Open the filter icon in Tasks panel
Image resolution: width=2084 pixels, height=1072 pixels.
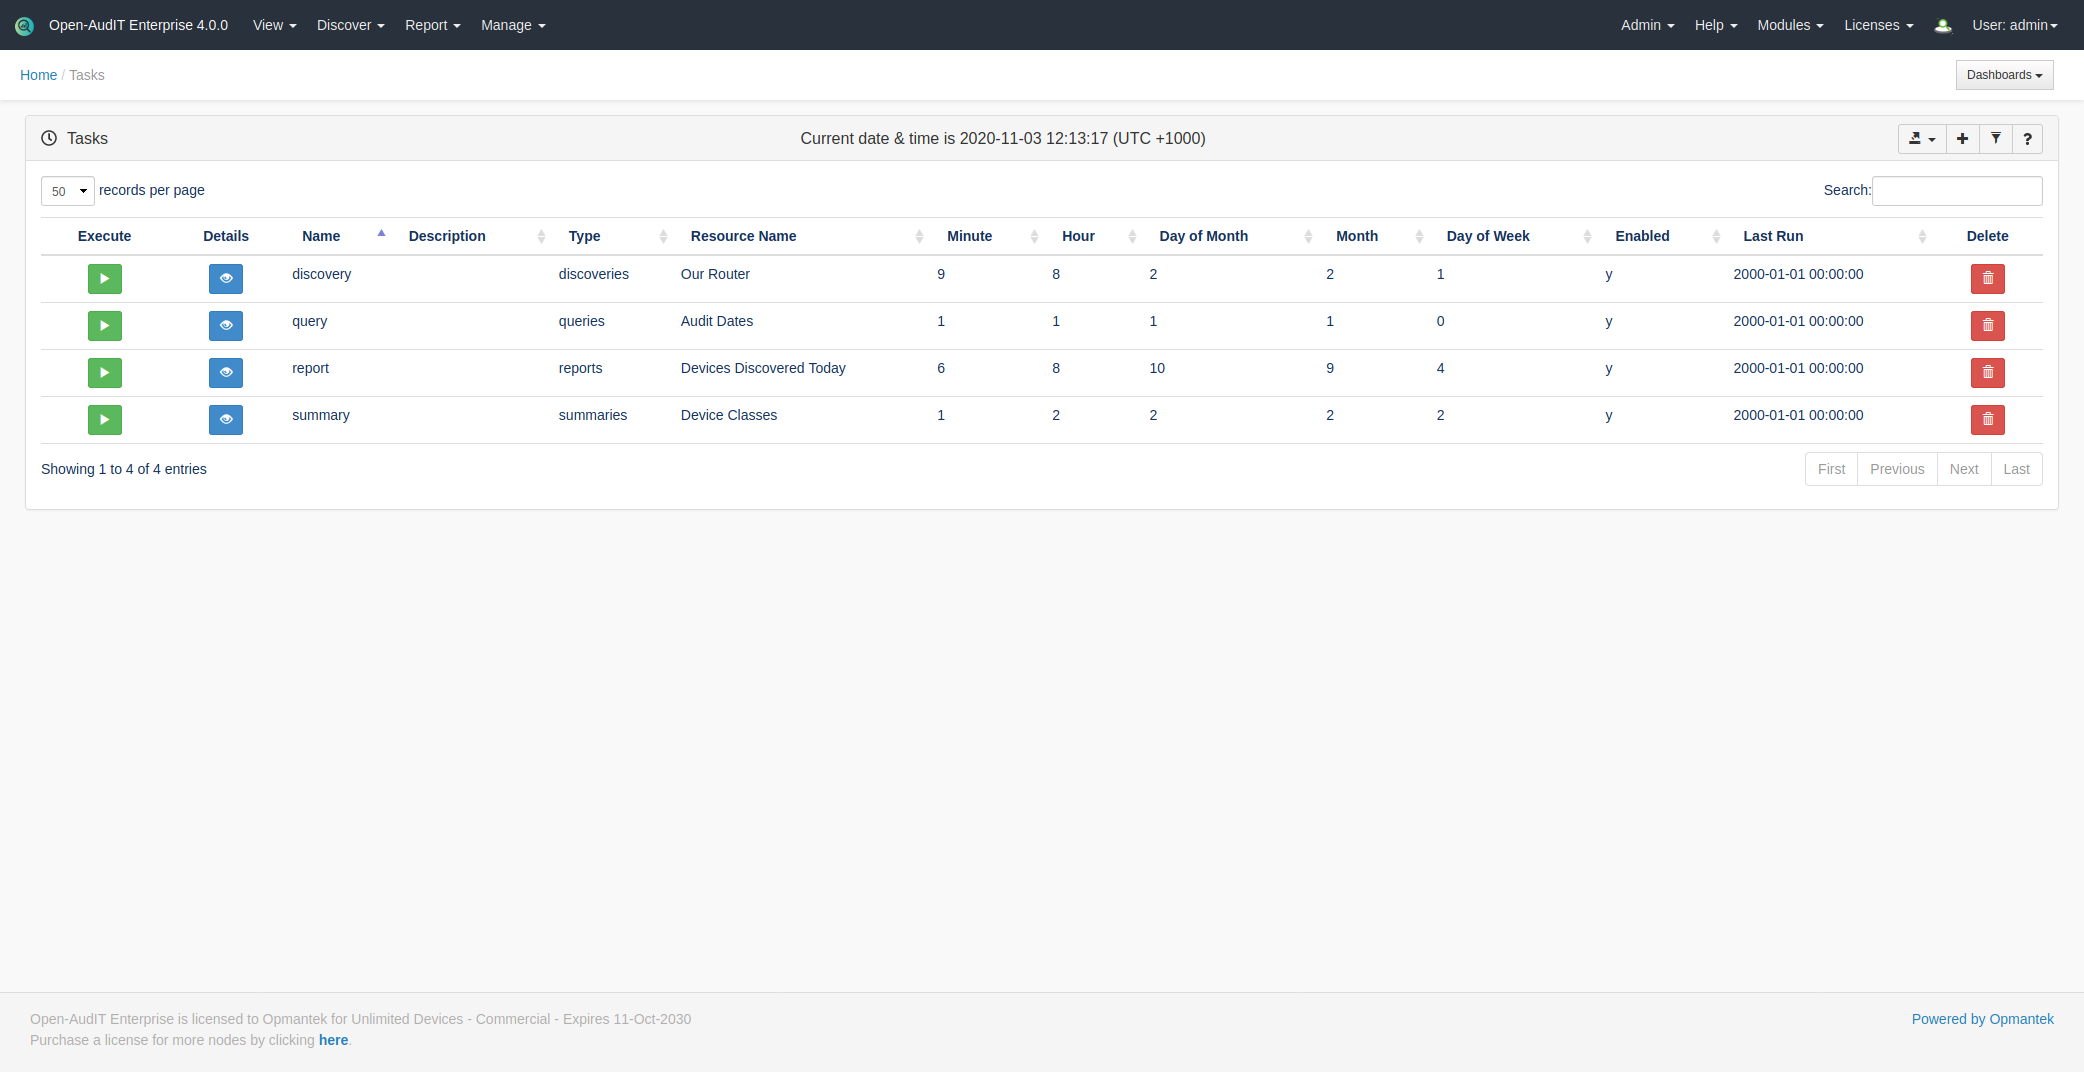(x=1995, y=139)
